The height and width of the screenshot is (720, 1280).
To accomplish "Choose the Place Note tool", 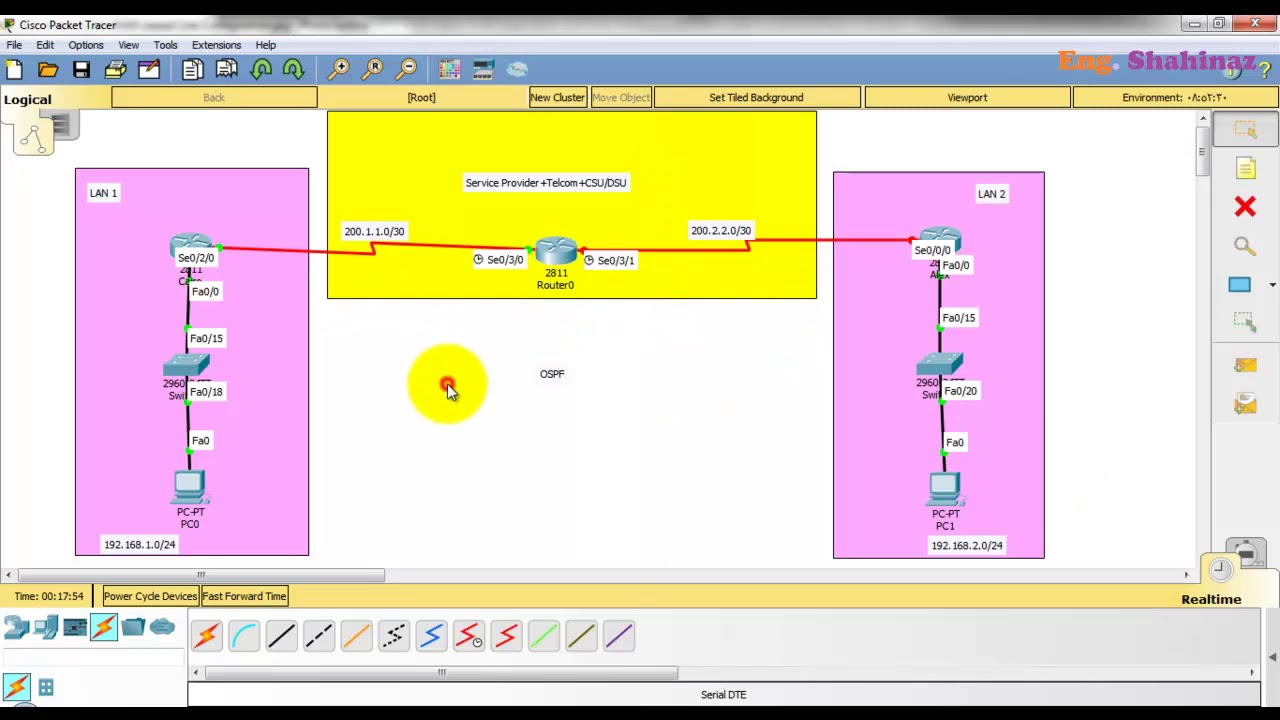I will coord(1245,168).
